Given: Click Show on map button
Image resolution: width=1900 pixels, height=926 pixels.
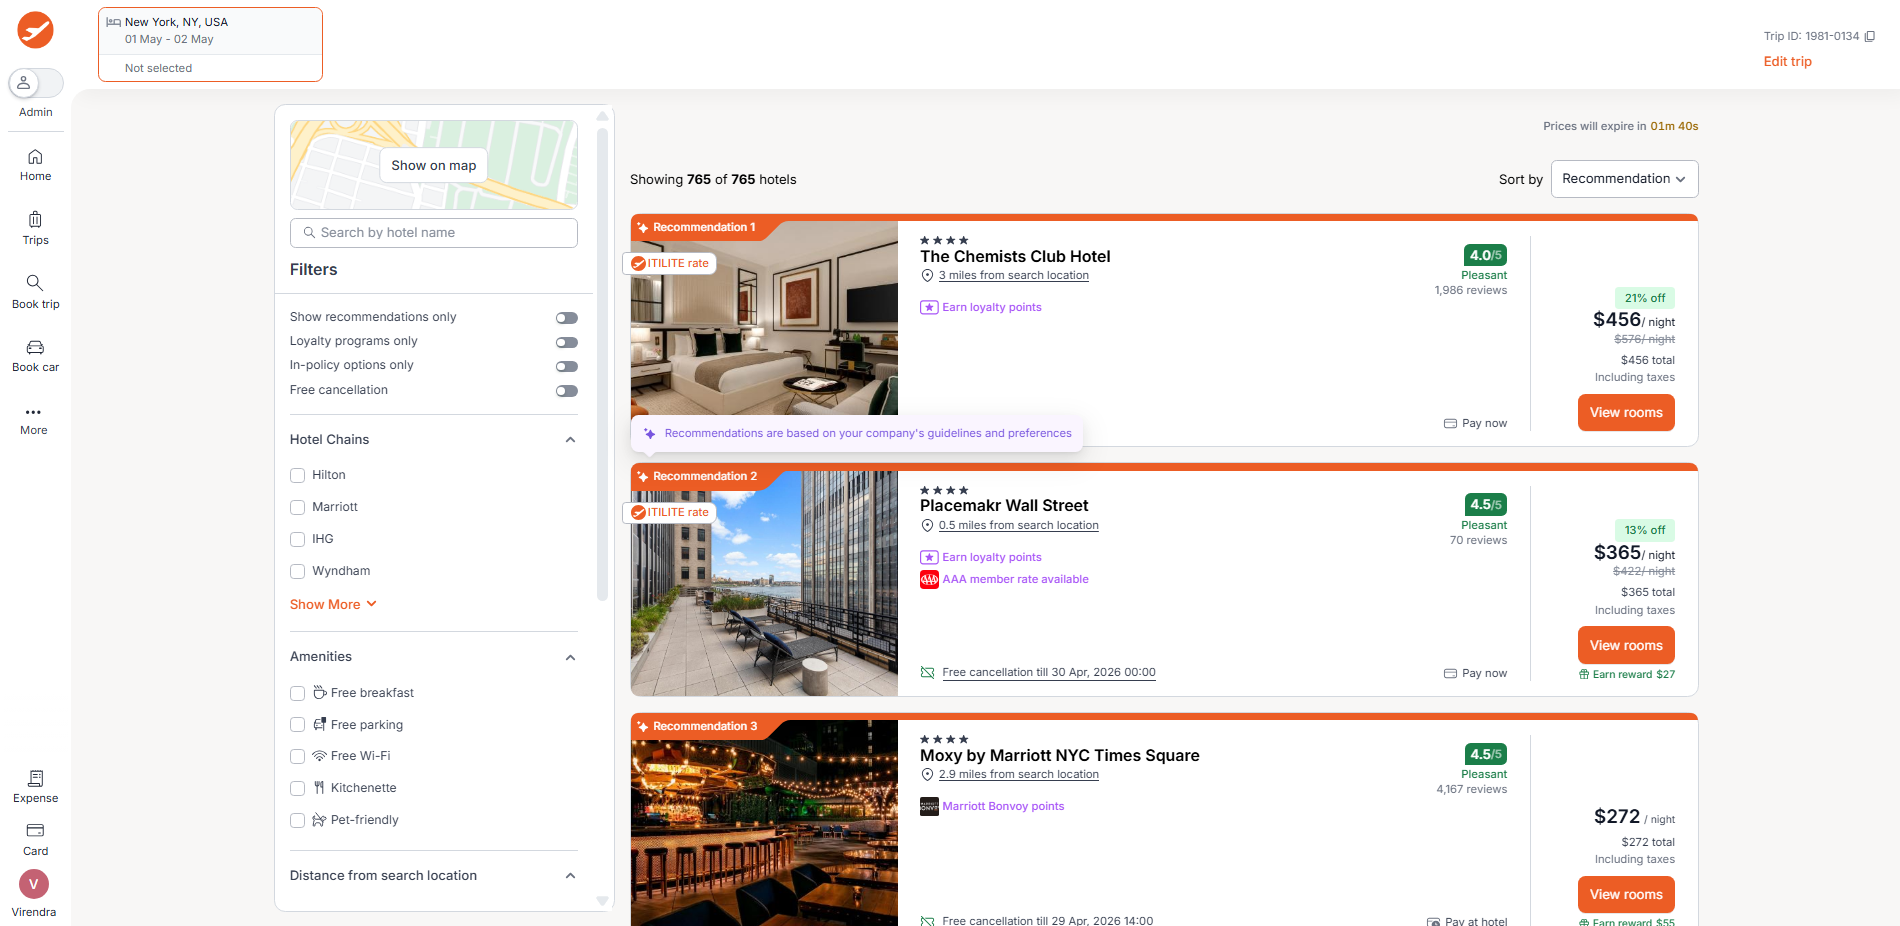Looking at the screenshot, I should (x=433, y=166).
